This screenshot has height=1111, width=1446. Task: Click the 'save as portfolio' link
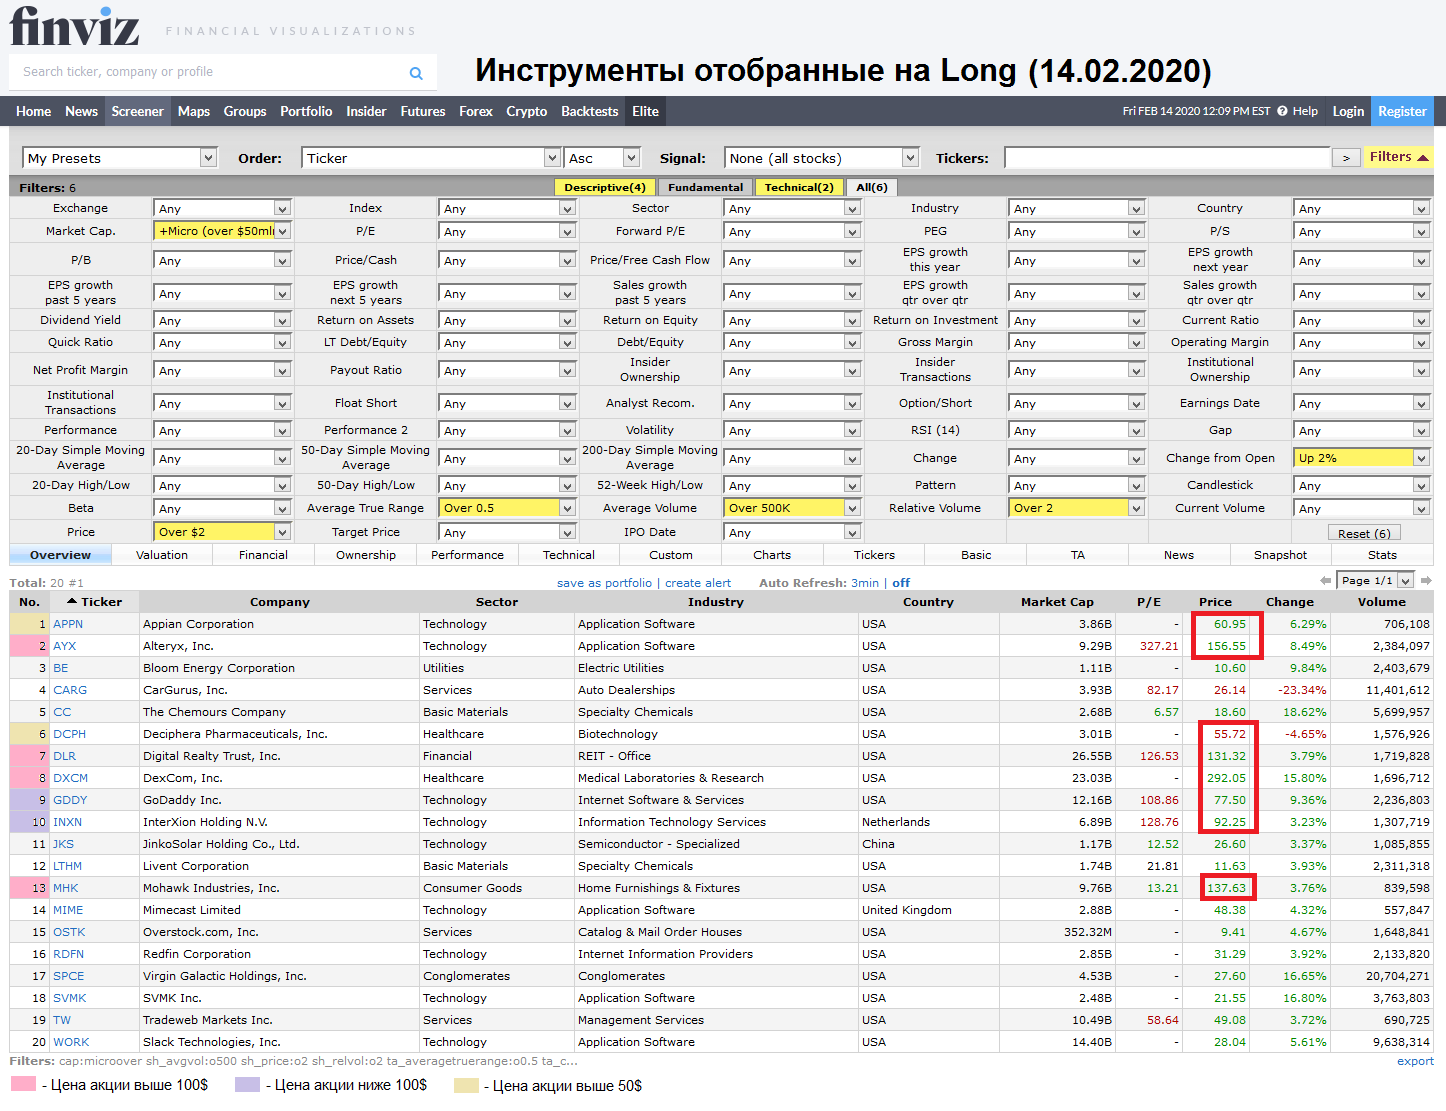604,583
